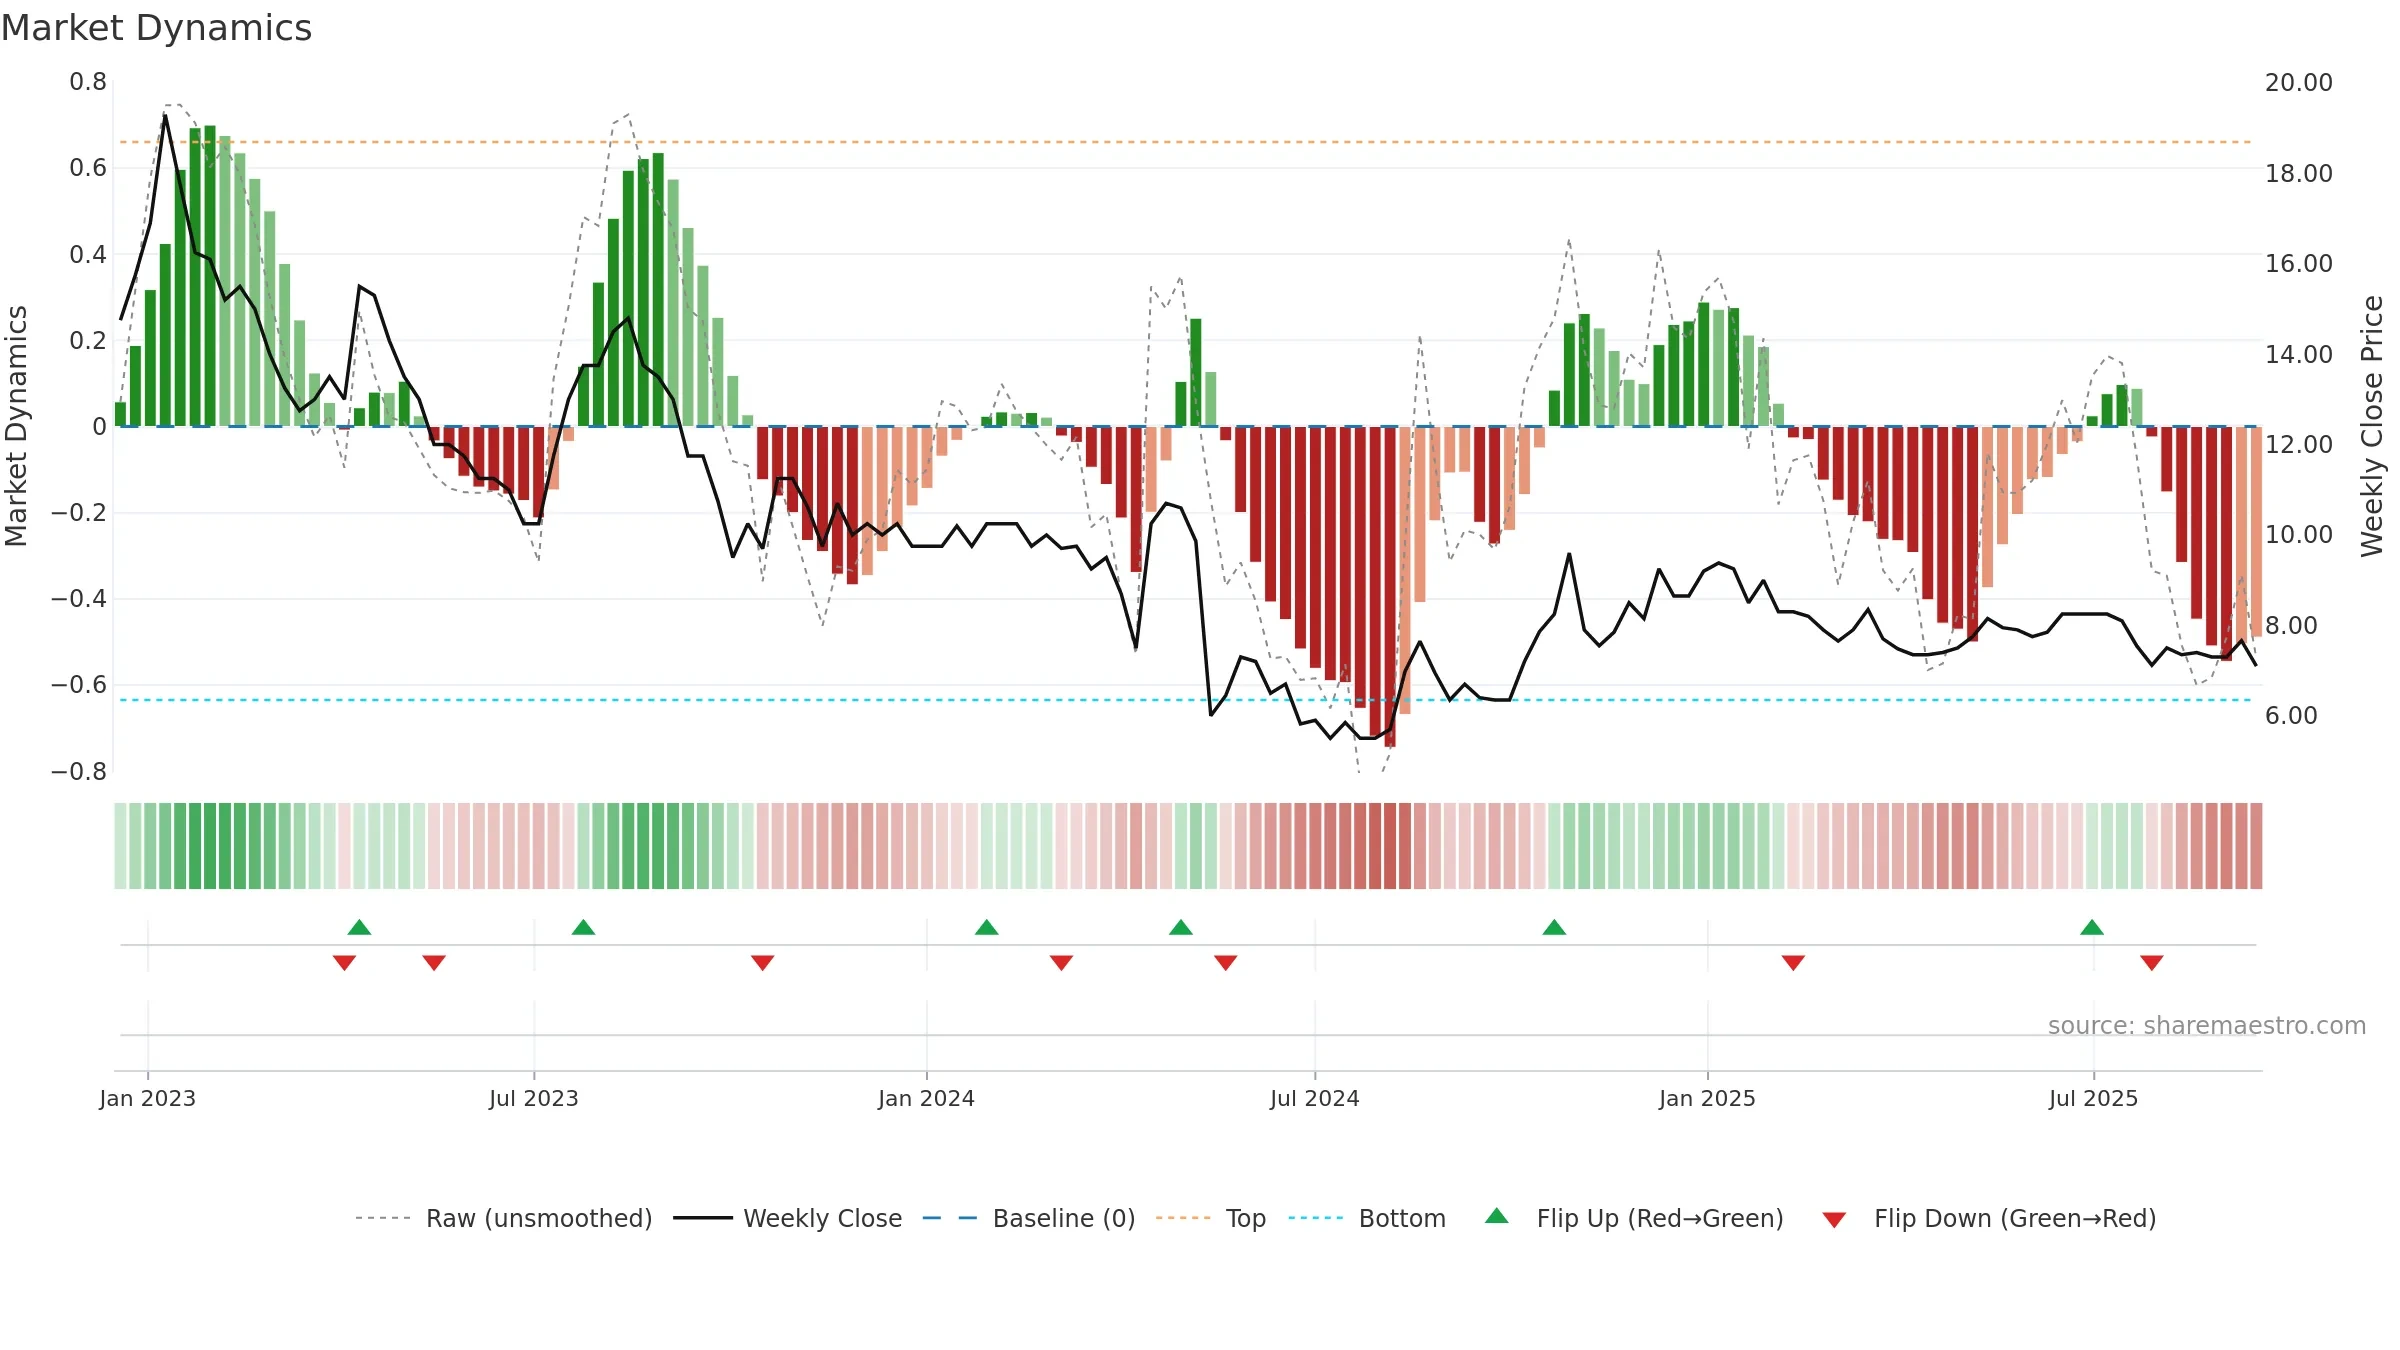Image resolution: width=2400 pixels, height=1350 pixels.
Task: Click the cyan dashed Bottom threshold line
Action: [x=1186, y=700]
